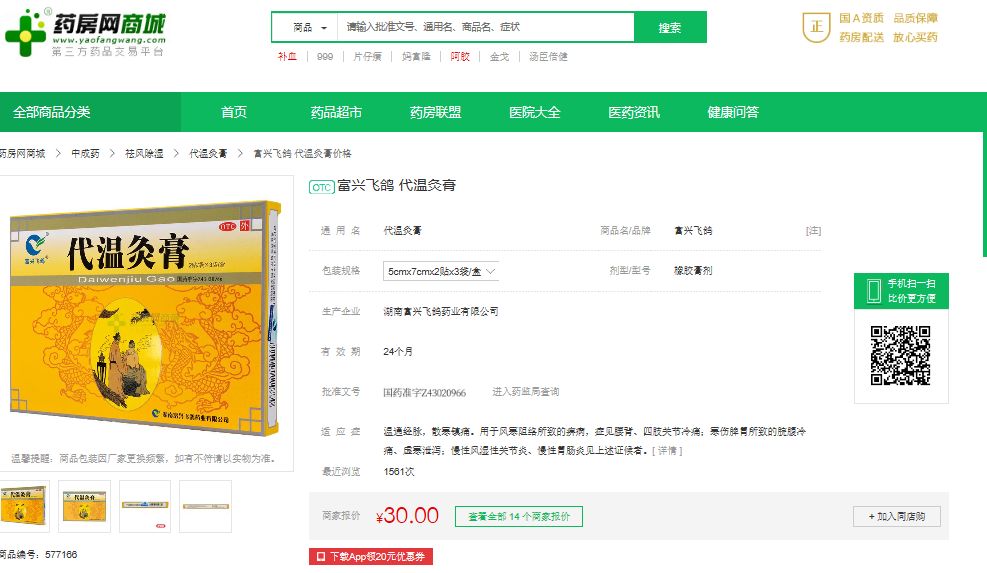This screenshot has height=573, width=987.
Task: Open the 商品 search category dropdown
Action: tap(310, 27)
